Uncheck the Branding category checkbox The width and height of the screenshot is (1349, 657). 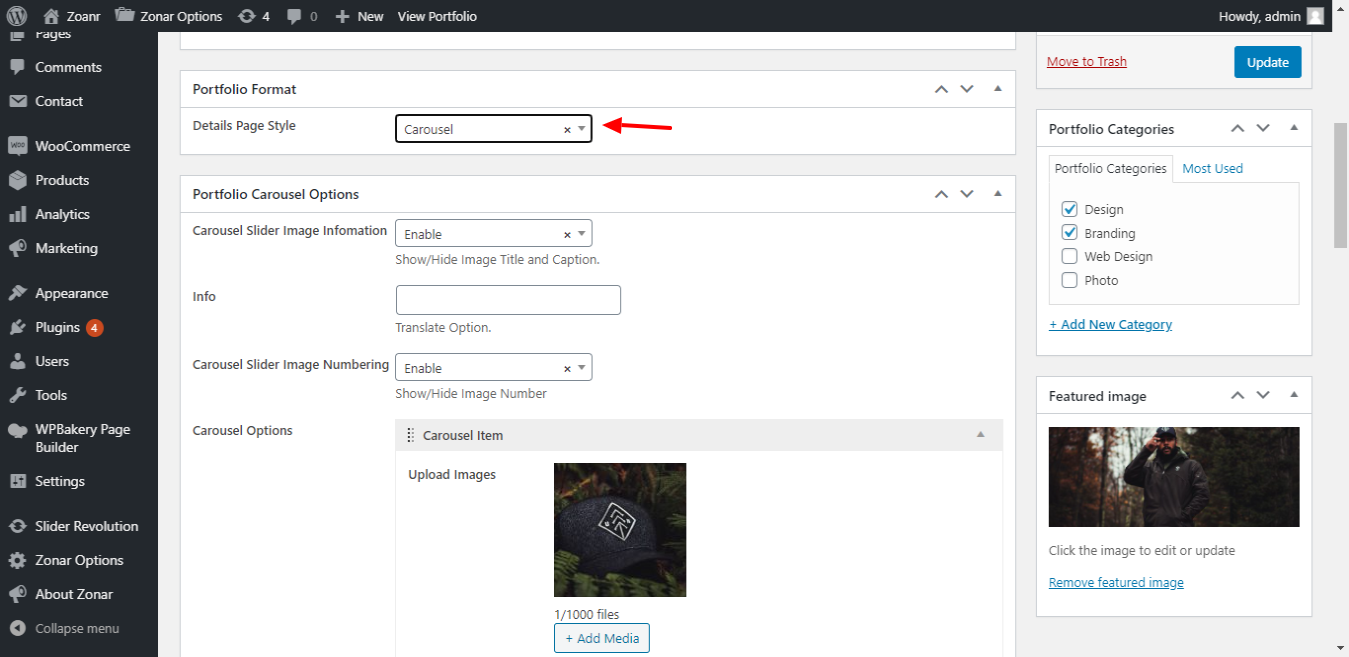pos(1070,233)
